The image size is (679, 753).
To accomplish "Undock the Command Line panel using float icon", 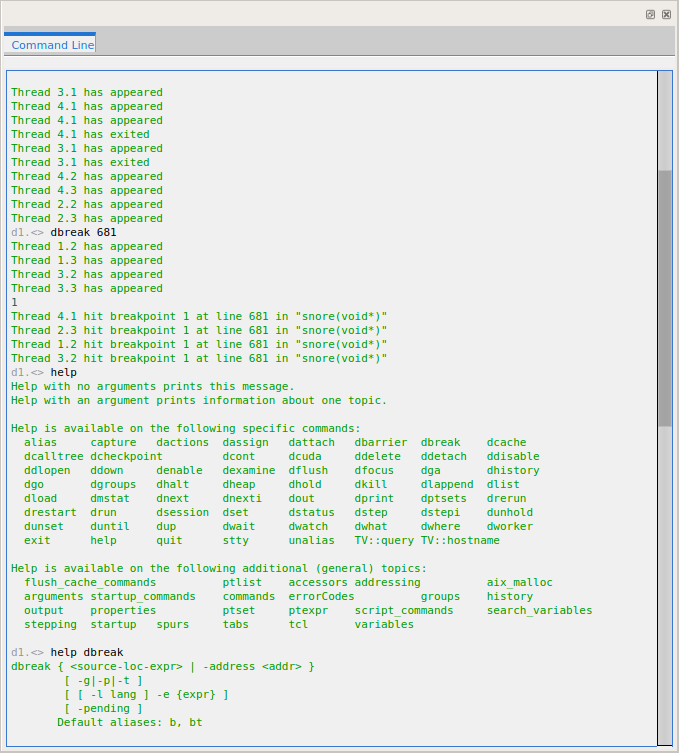I will point(650,15).
